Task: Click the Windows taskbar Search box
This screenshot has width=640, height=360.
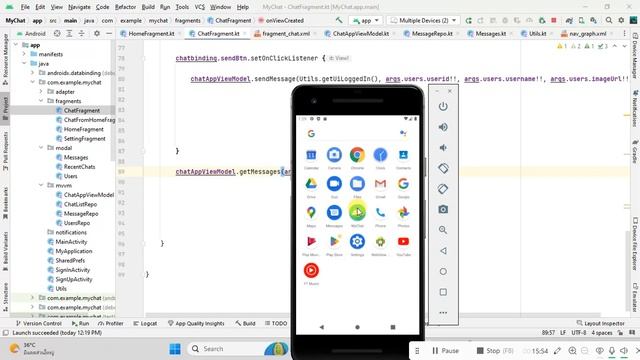Action: click(x=237, y=349)
